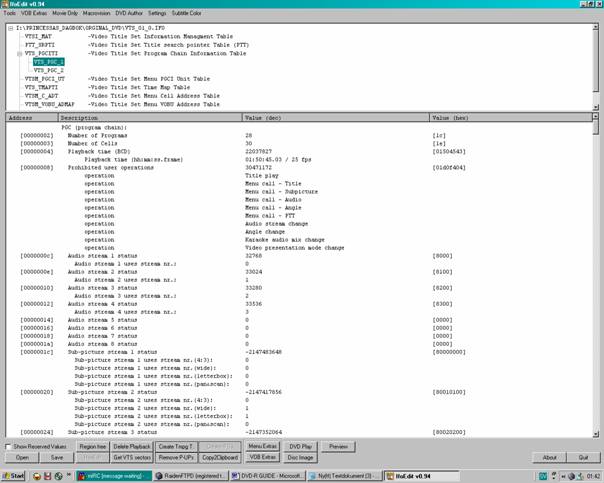The width and height of the screenshot is (604, 483).
Task: Click the system tray clock
Action: (593, 476)
